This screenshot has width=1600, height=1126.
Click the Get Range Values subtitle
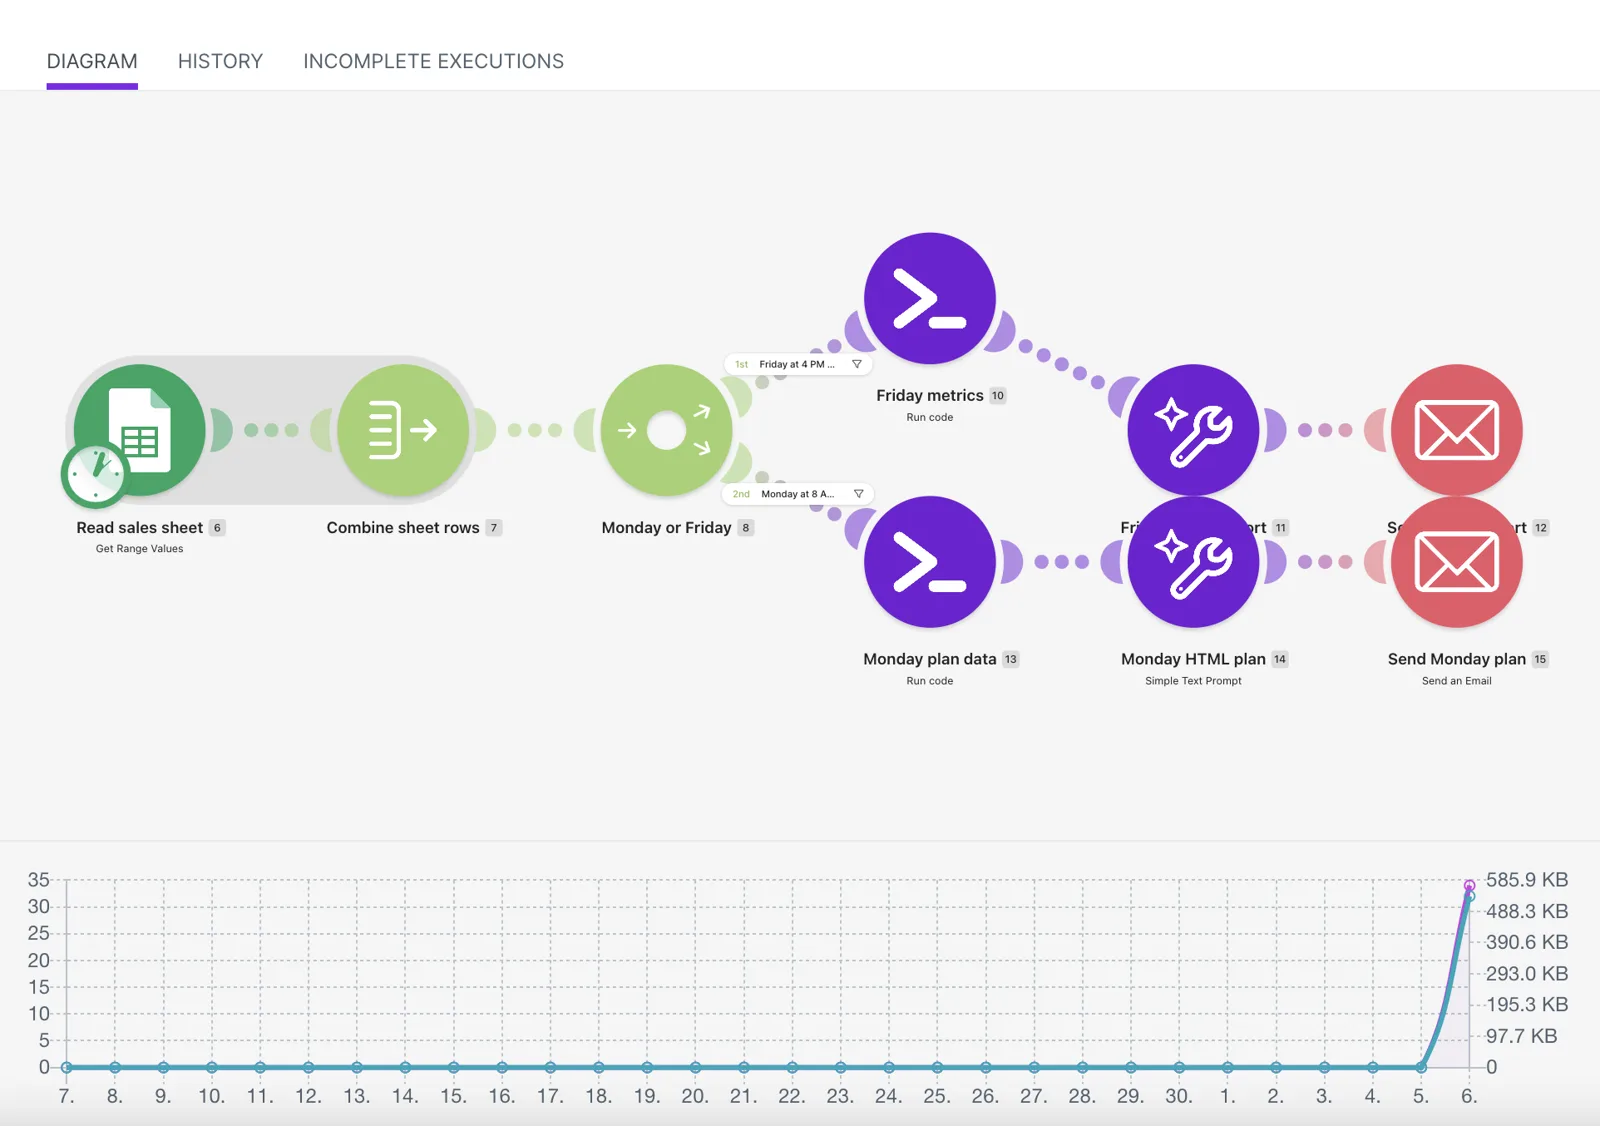(x=140, y=548)
